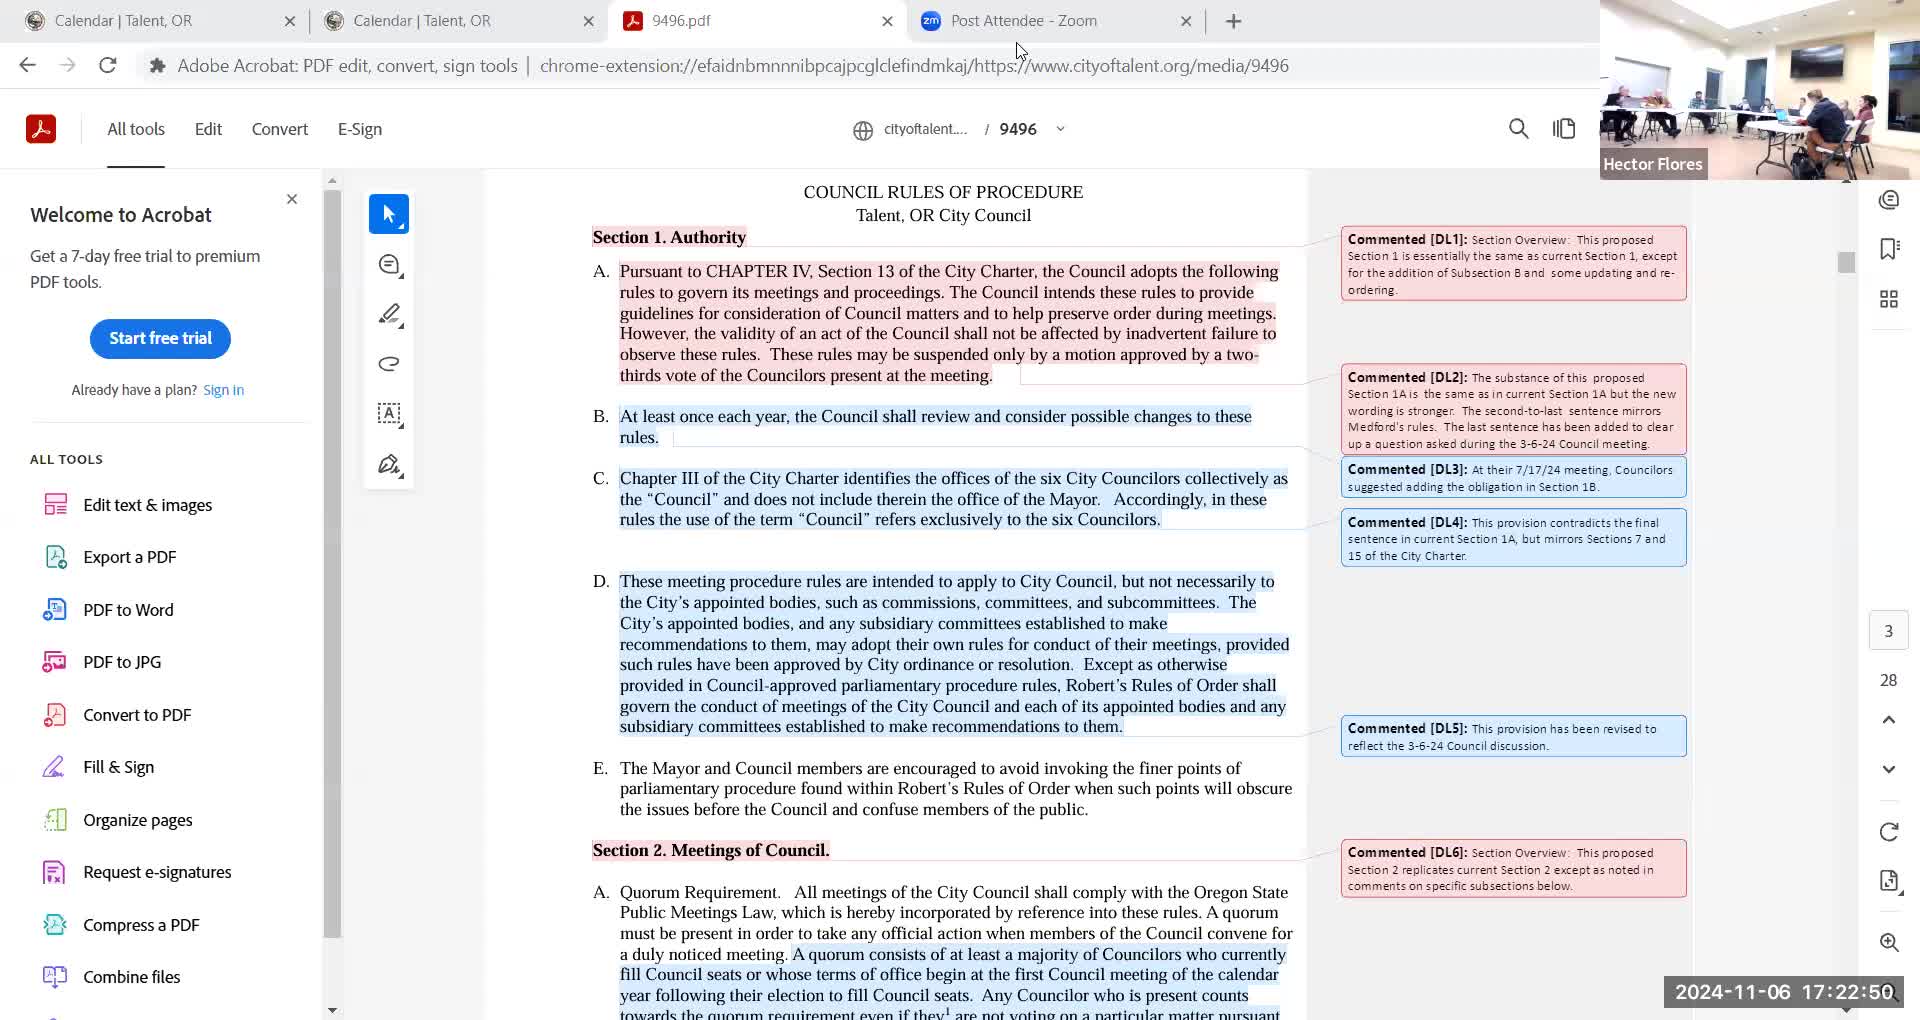Open comment DL1 section overview
Image resolution: width=1920 pixels, height=1020 pixels.
pos(1513,264)
